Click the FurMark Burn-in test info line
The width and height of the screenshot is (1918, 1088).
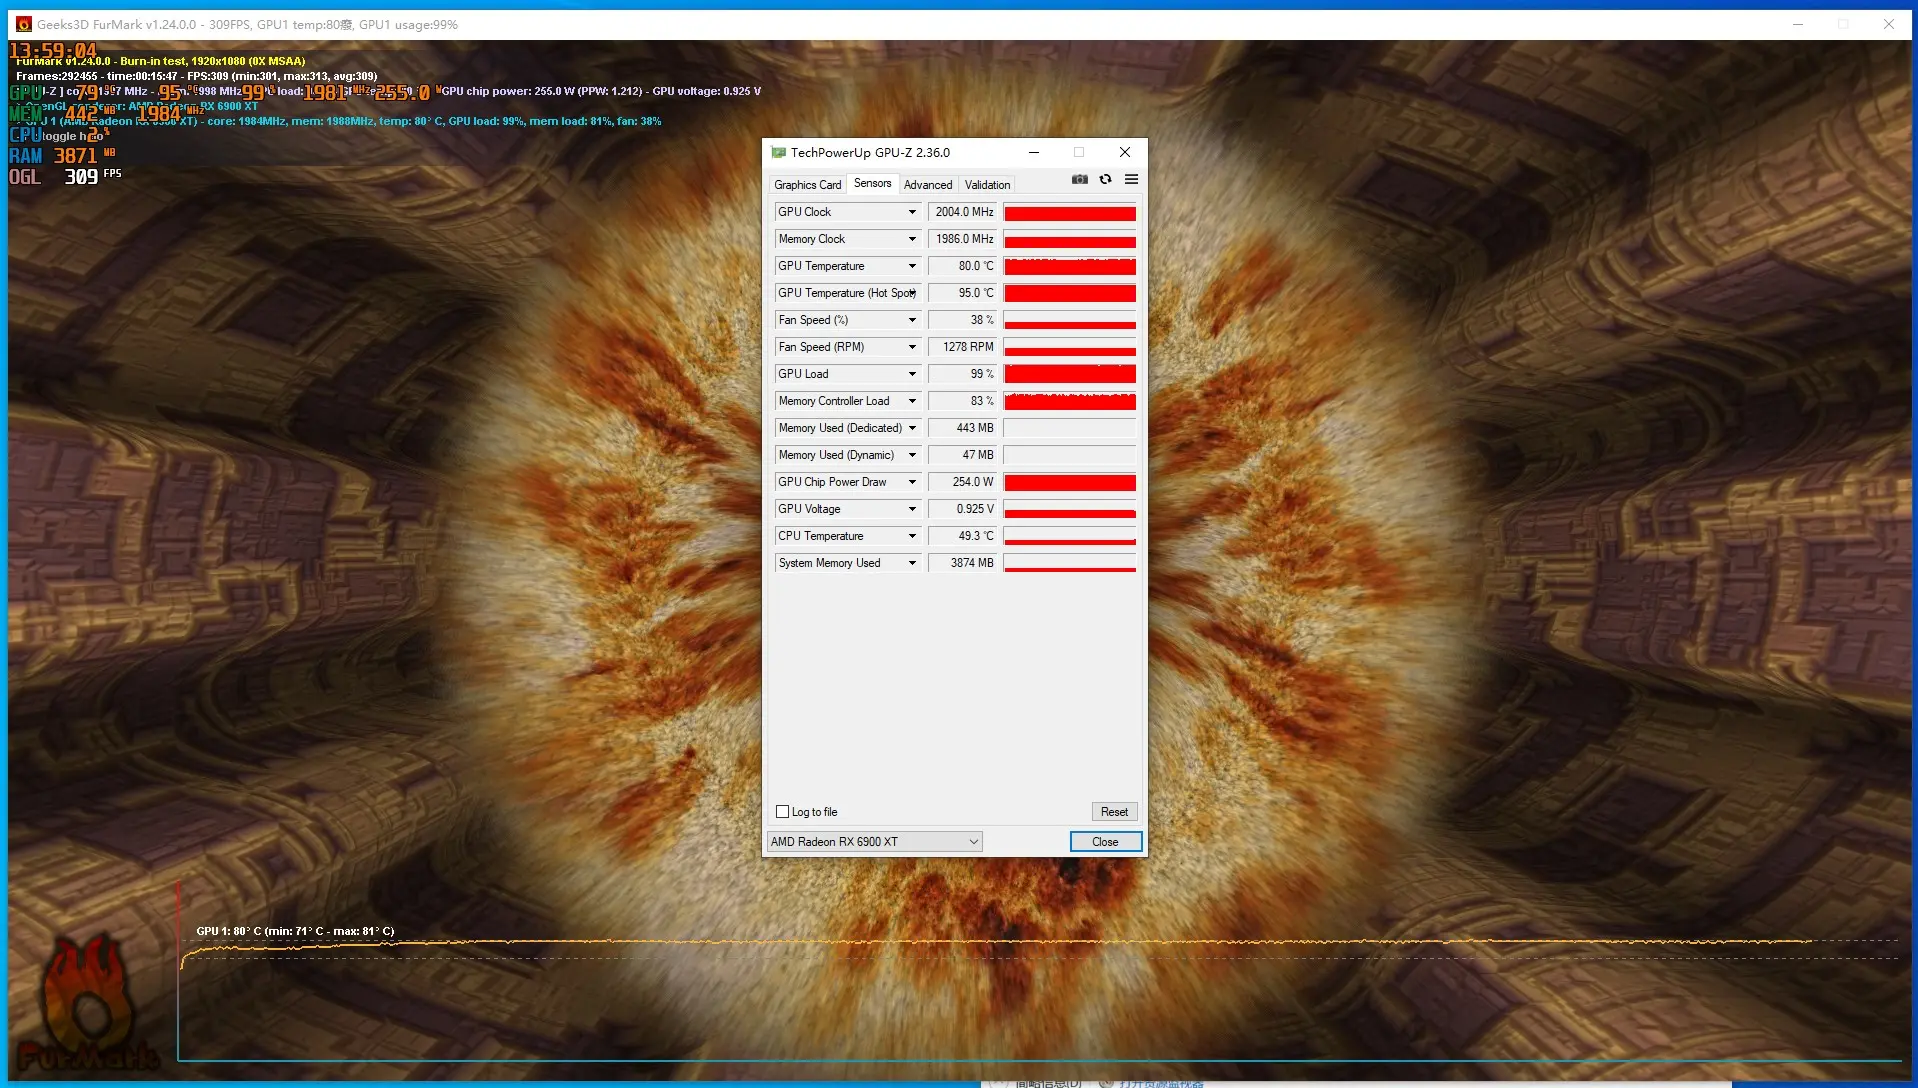[161, 61]
